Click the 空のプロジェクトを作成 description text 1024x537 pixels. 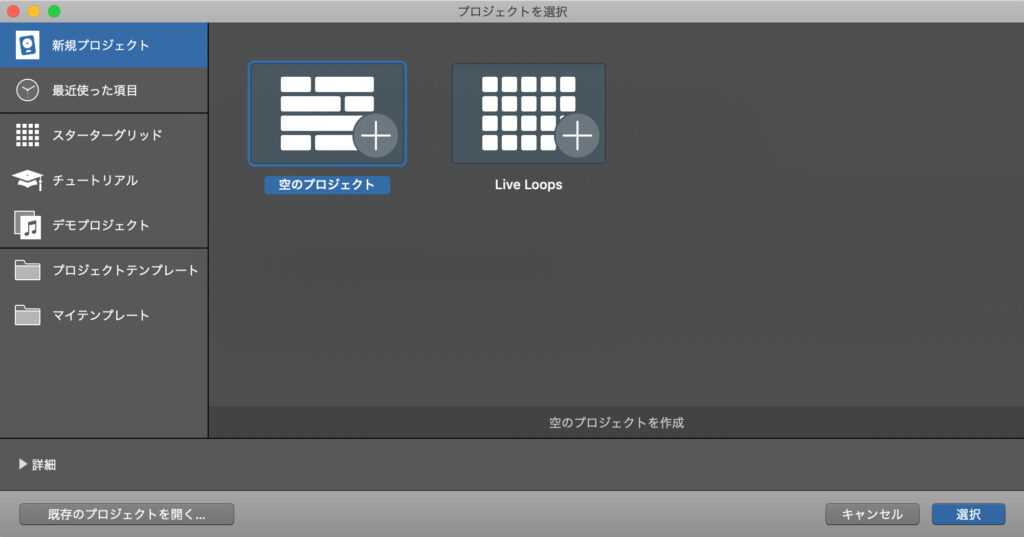pyautogui.click(x=616, y=423)
